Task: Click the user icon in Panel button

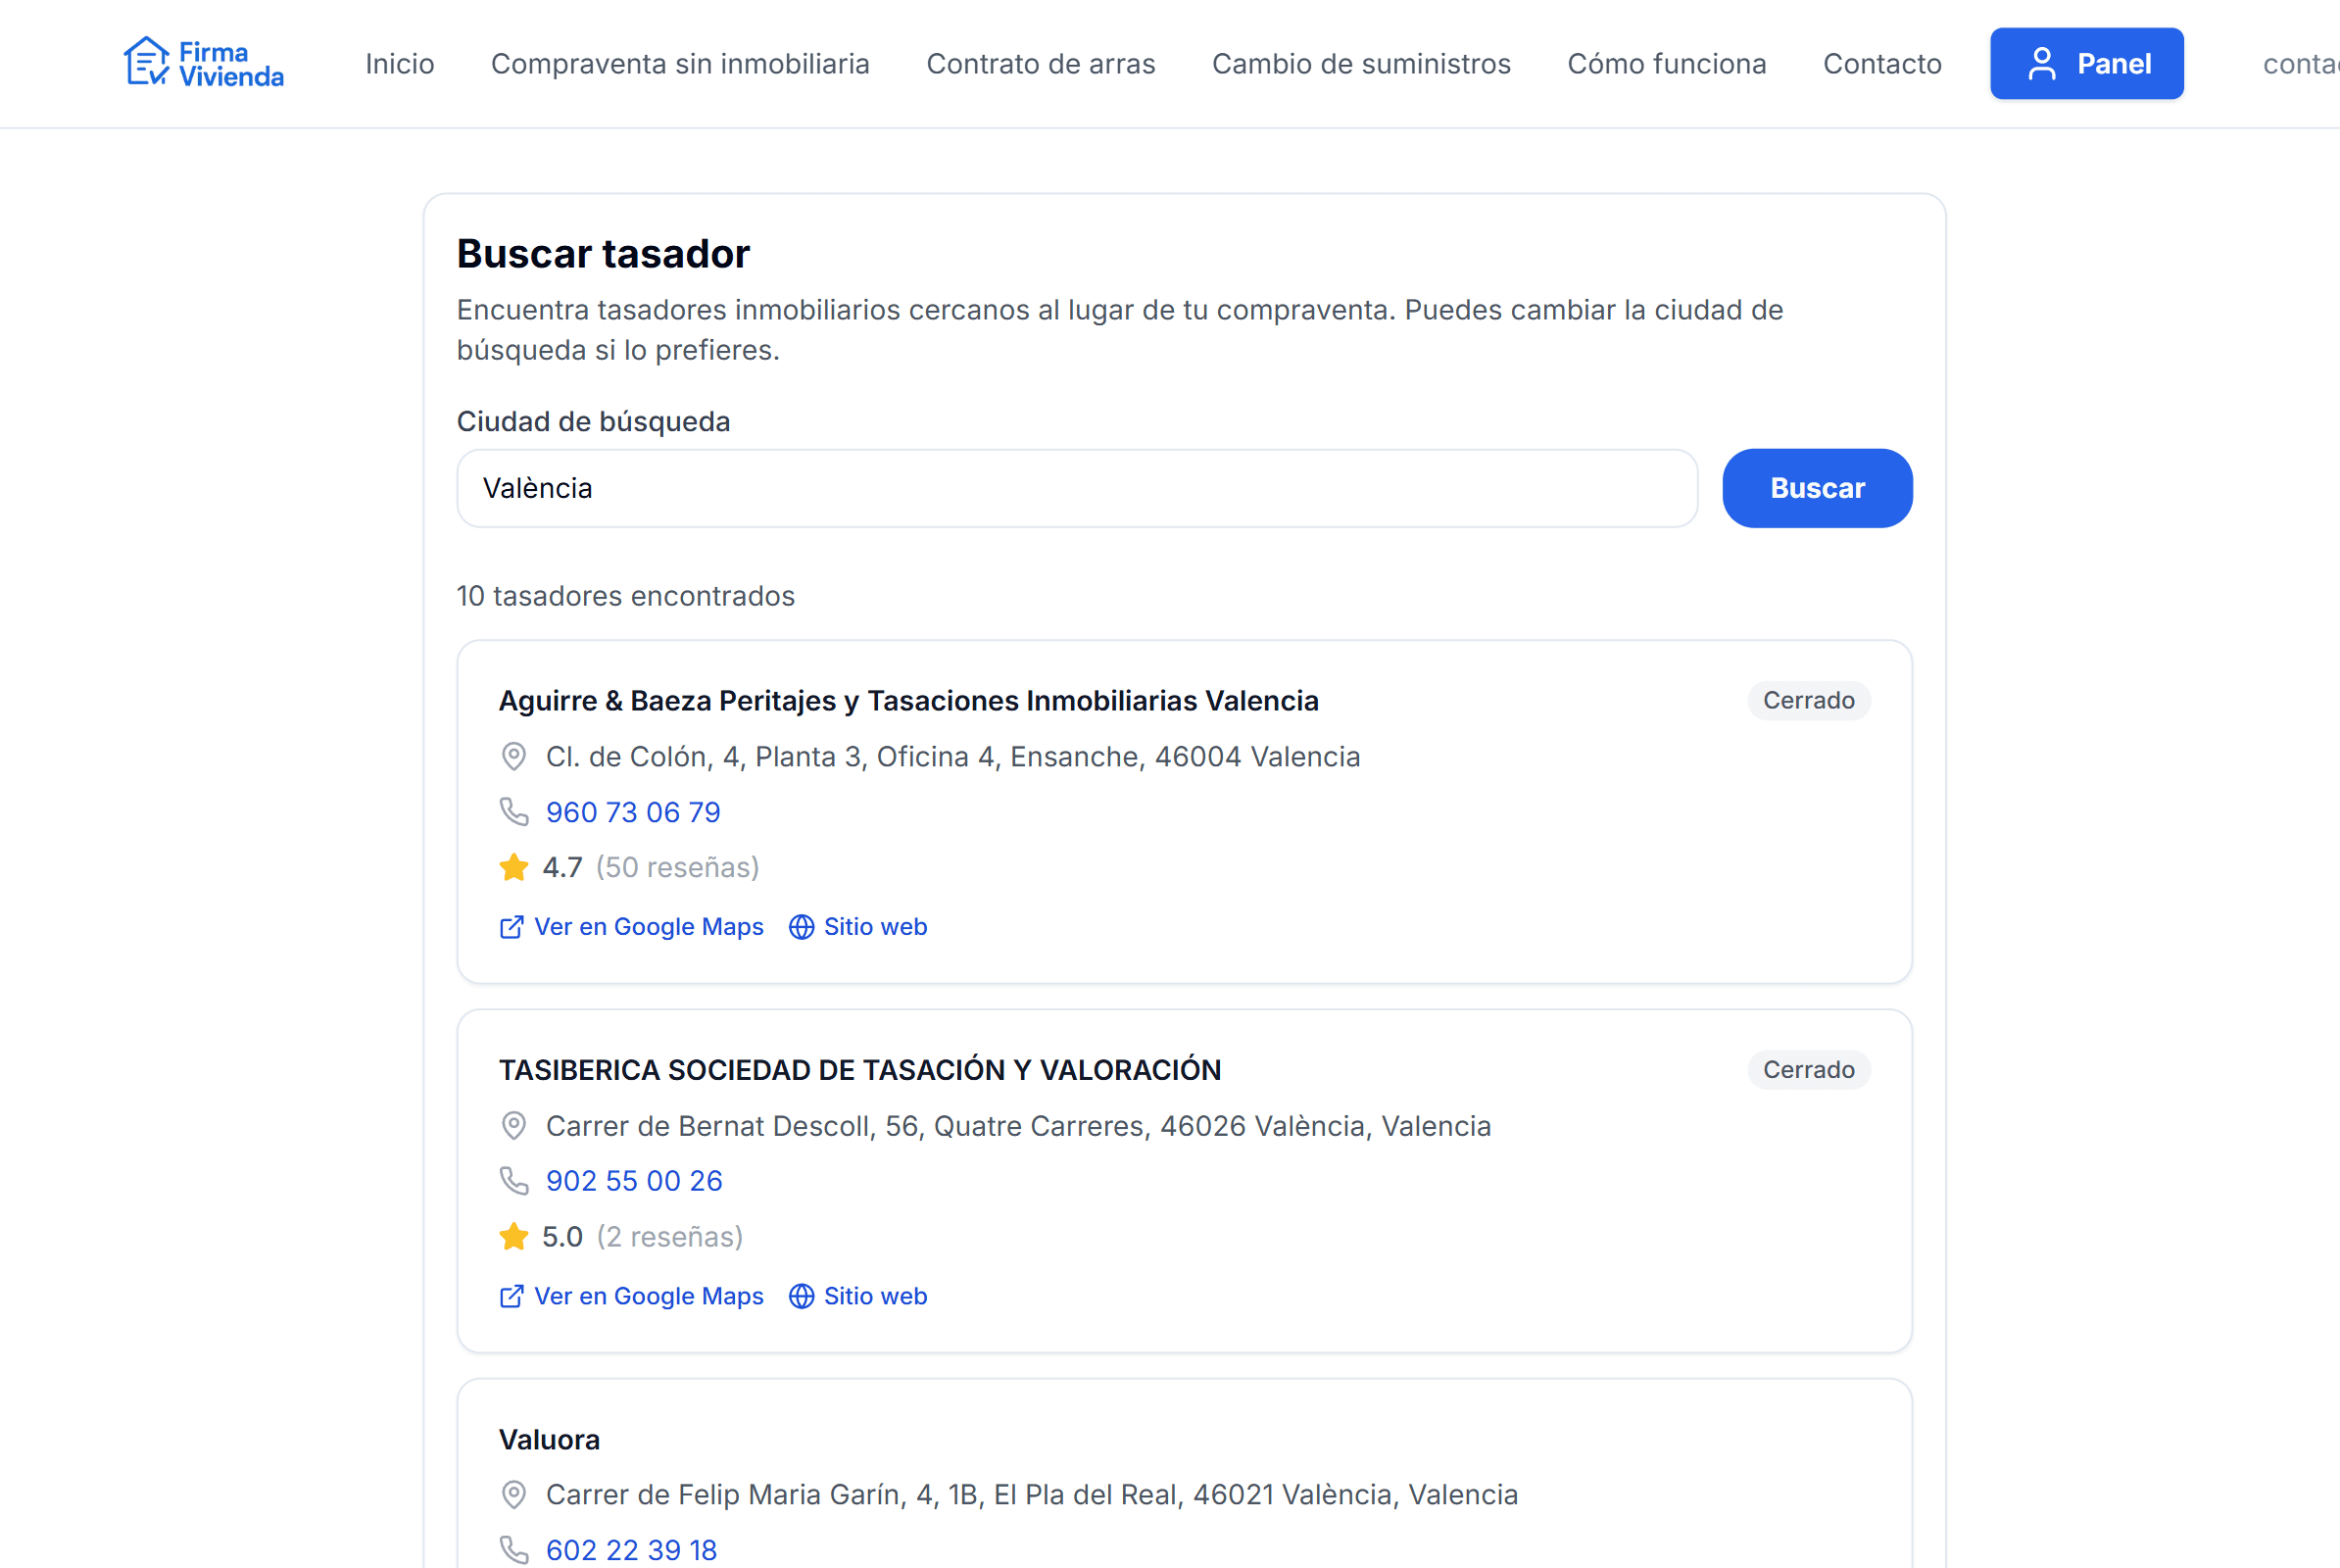Action: (x=2041, y=64)
